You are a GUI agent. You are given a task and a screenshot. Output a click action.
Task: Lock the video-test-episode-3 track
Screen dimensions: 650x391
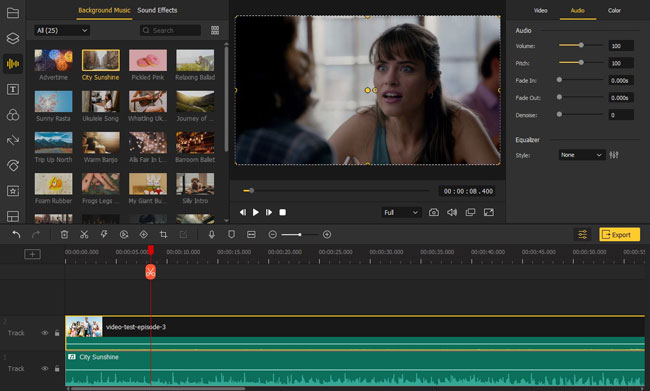[x=57, y=333]
